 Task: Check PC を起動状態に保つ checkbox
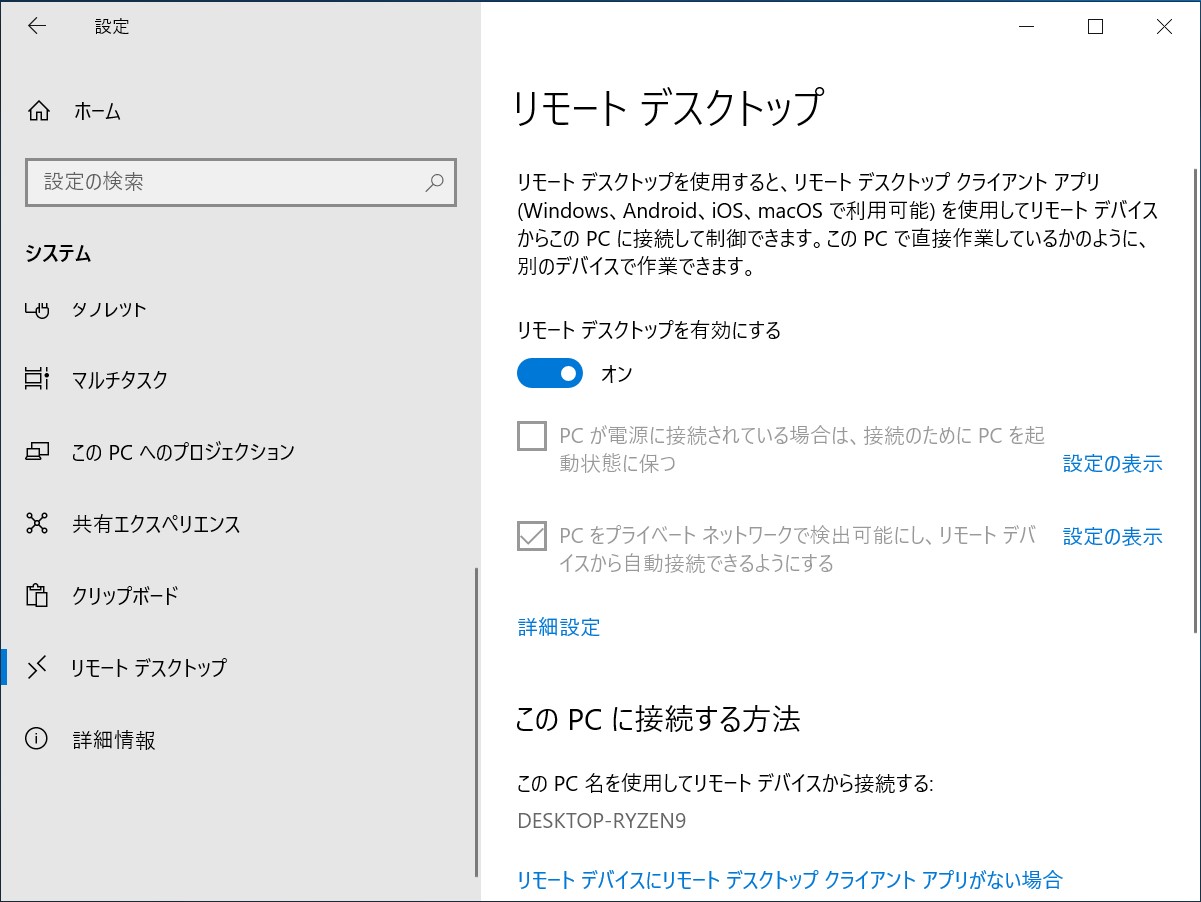coord(531,436)
